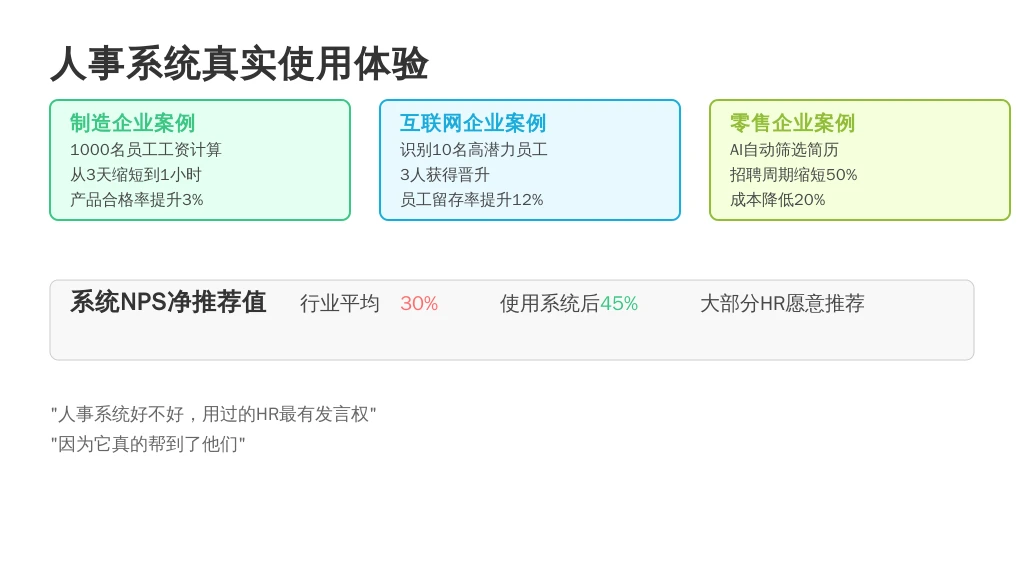
Task: Click the line 产品合格率提升3%
Action: [137, 200]
